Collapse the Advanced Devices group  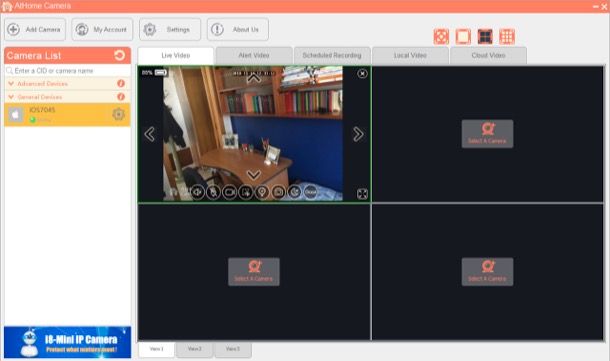pos(11,84)
